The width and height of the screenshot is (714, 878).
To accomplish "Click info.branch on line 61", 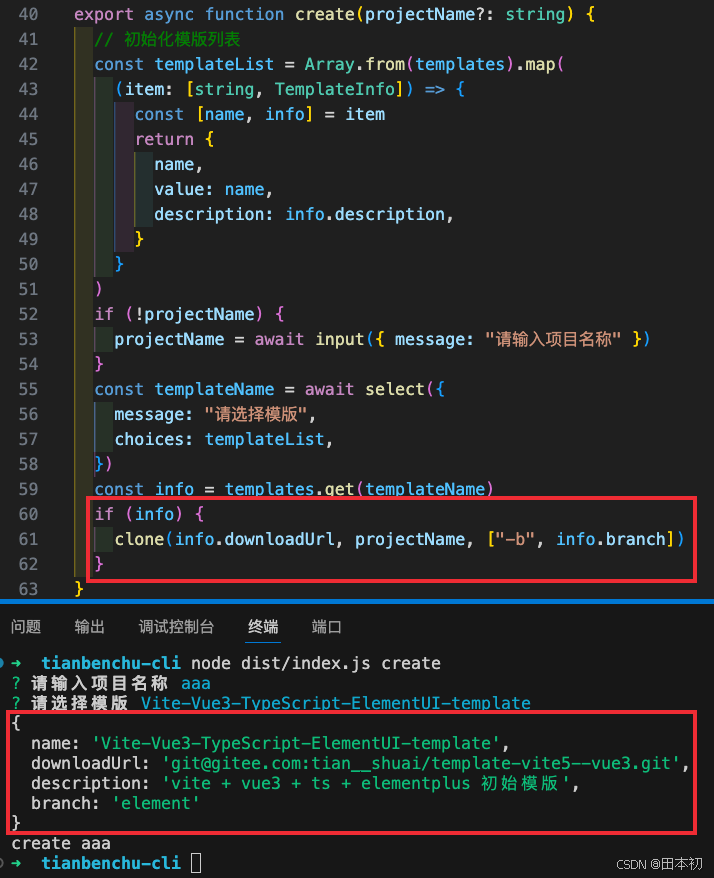I will coord(610,539).
